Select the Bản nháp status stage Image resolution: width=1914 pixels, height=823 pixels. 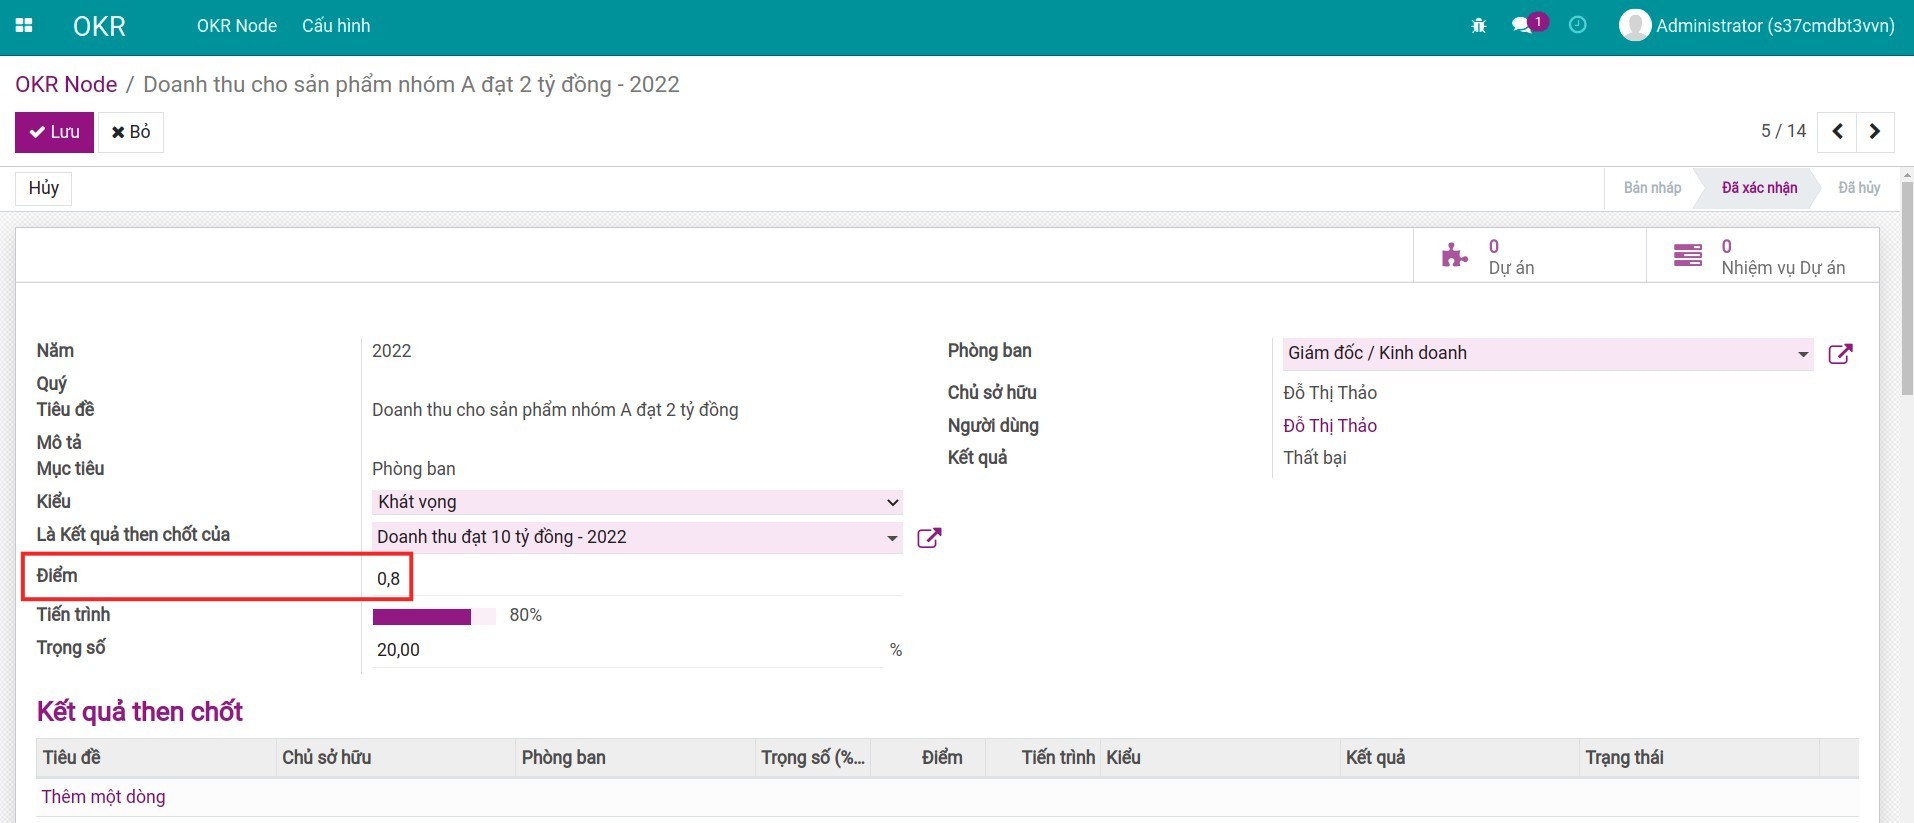coord(1651,188)
